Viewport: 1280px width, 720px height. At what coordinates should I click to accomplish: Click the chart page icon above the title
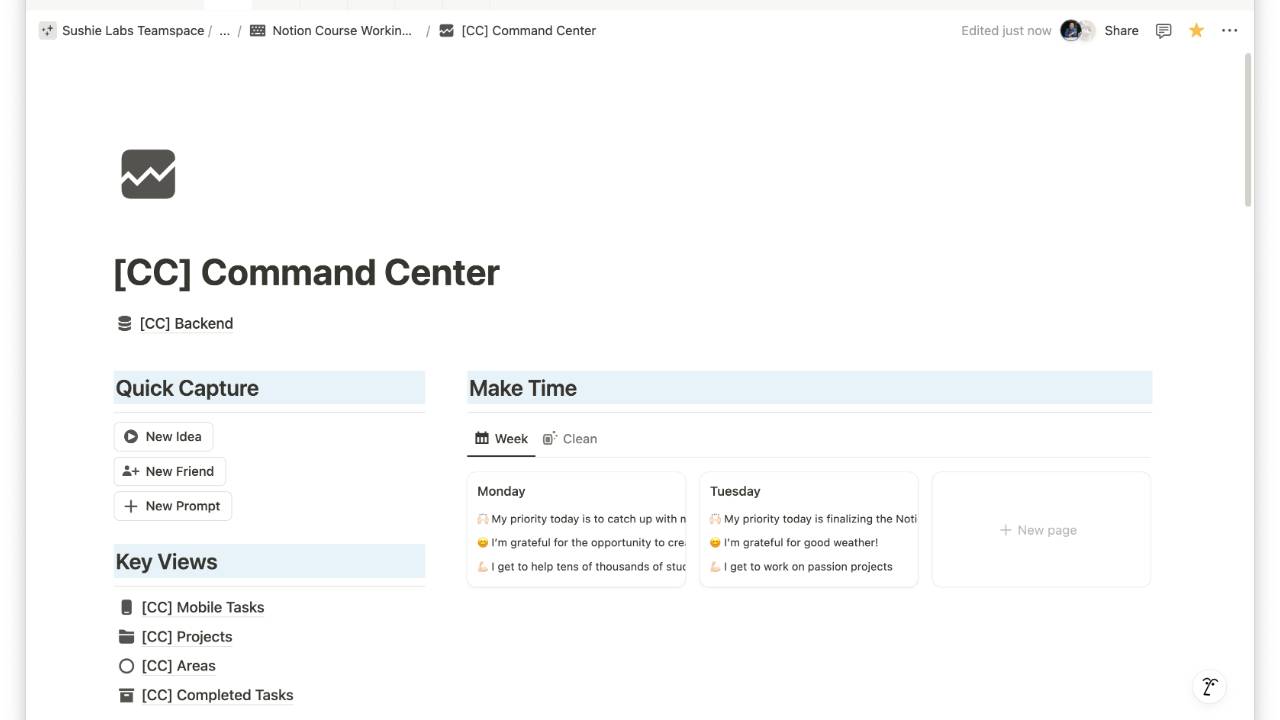click(x=147, y=173)
